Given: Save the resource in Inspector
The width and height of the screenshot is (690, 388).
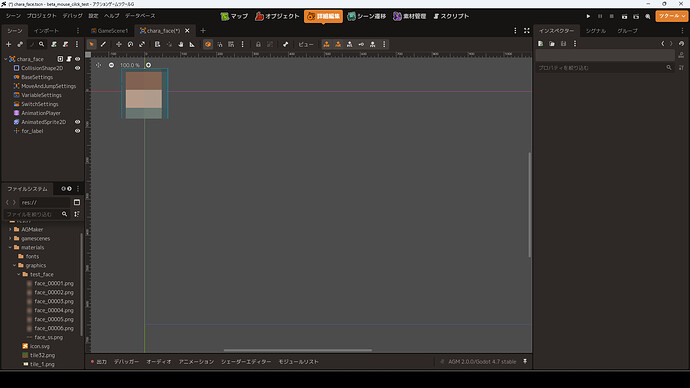Looking at the screenshot, I should pyautogui.click(x=563, y=44).
